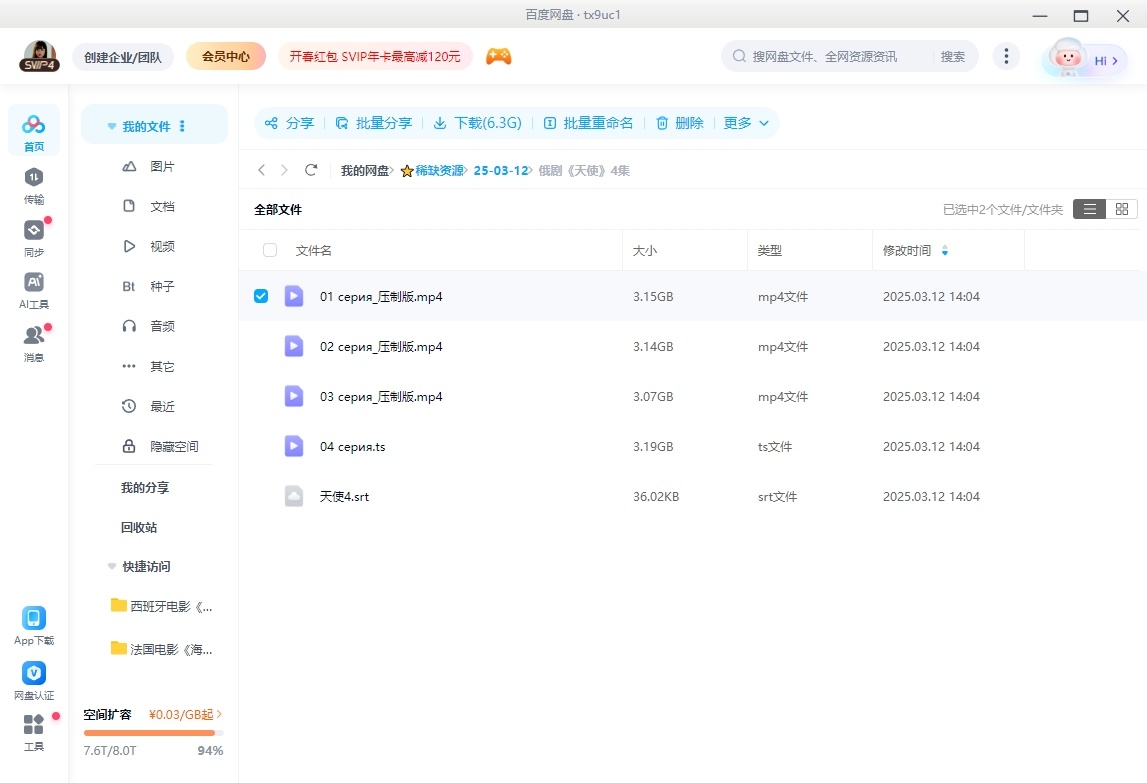The width and height of the screenshot is (1147, 783).
Task: Open the AI工具 sidebar icon
Action: click(x=34, y=288)
